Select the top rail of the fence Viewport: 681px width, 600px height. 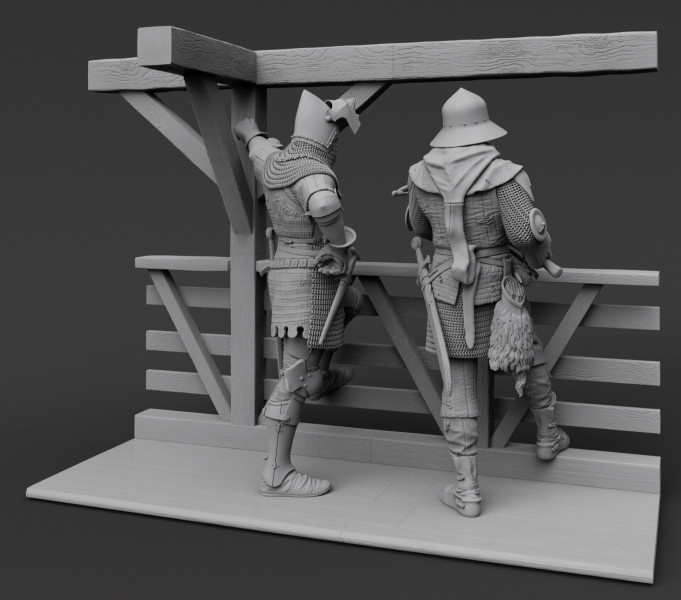click(x=600, y=276)
